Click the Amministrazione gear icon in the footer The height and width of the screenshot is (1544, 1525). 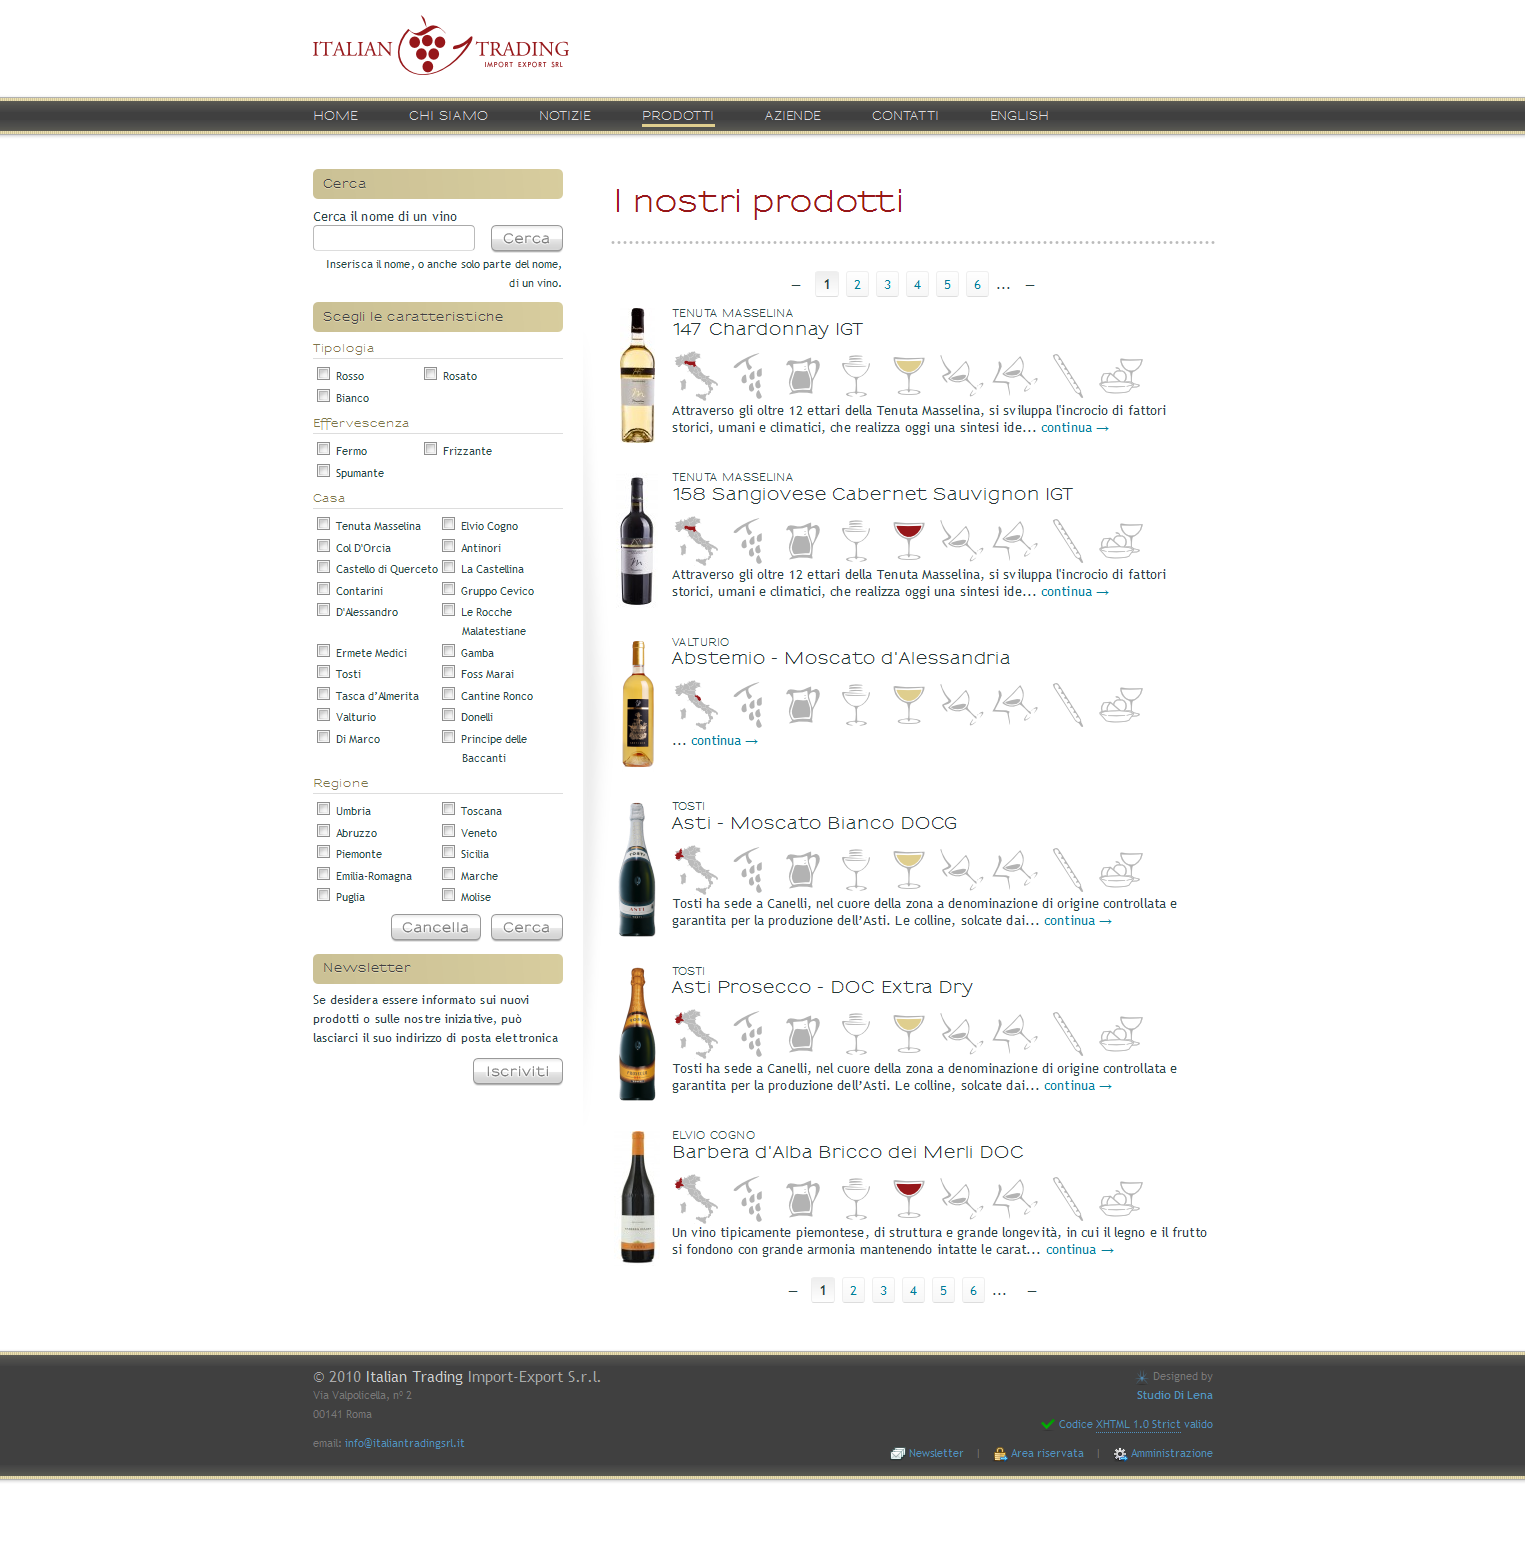pos(1120,1454)
